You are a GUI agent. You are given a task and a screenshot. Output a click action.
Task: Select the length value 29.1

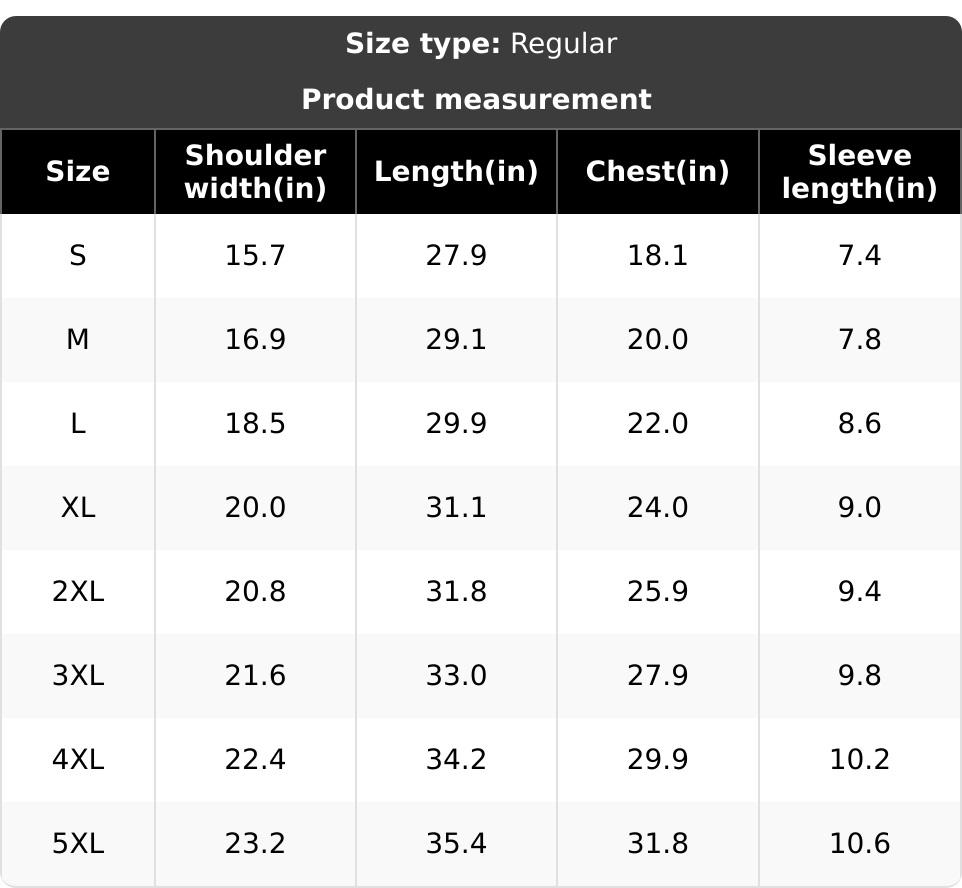[456, 340]
